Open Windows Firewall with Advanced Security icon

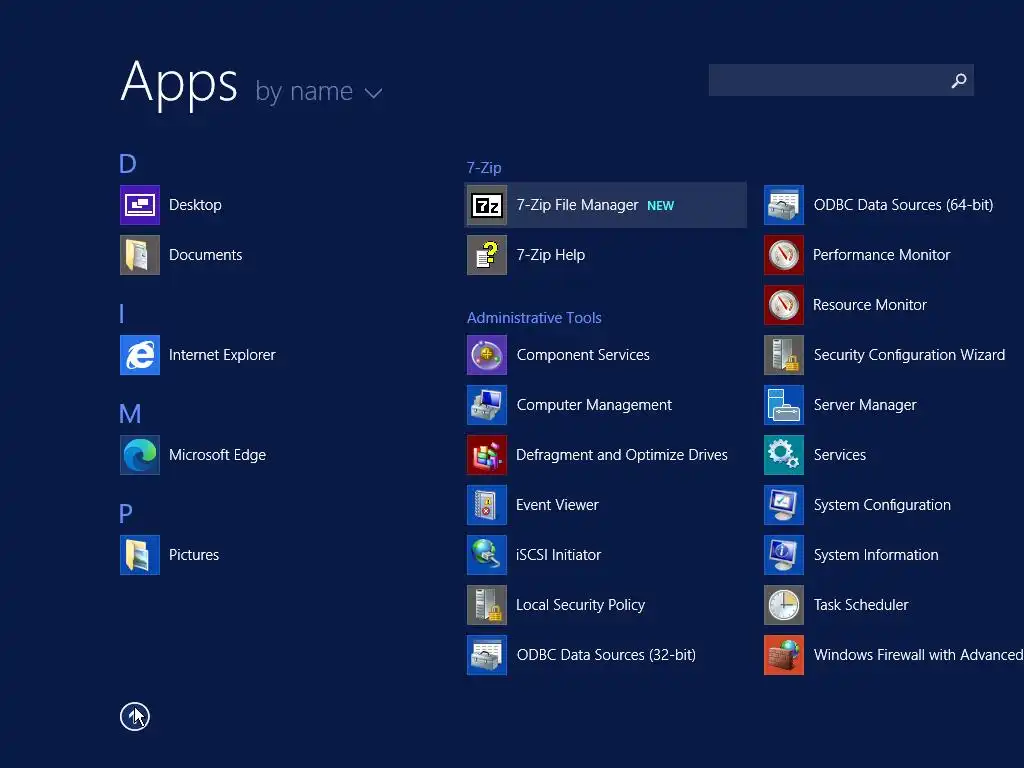(x=784, y=655)
